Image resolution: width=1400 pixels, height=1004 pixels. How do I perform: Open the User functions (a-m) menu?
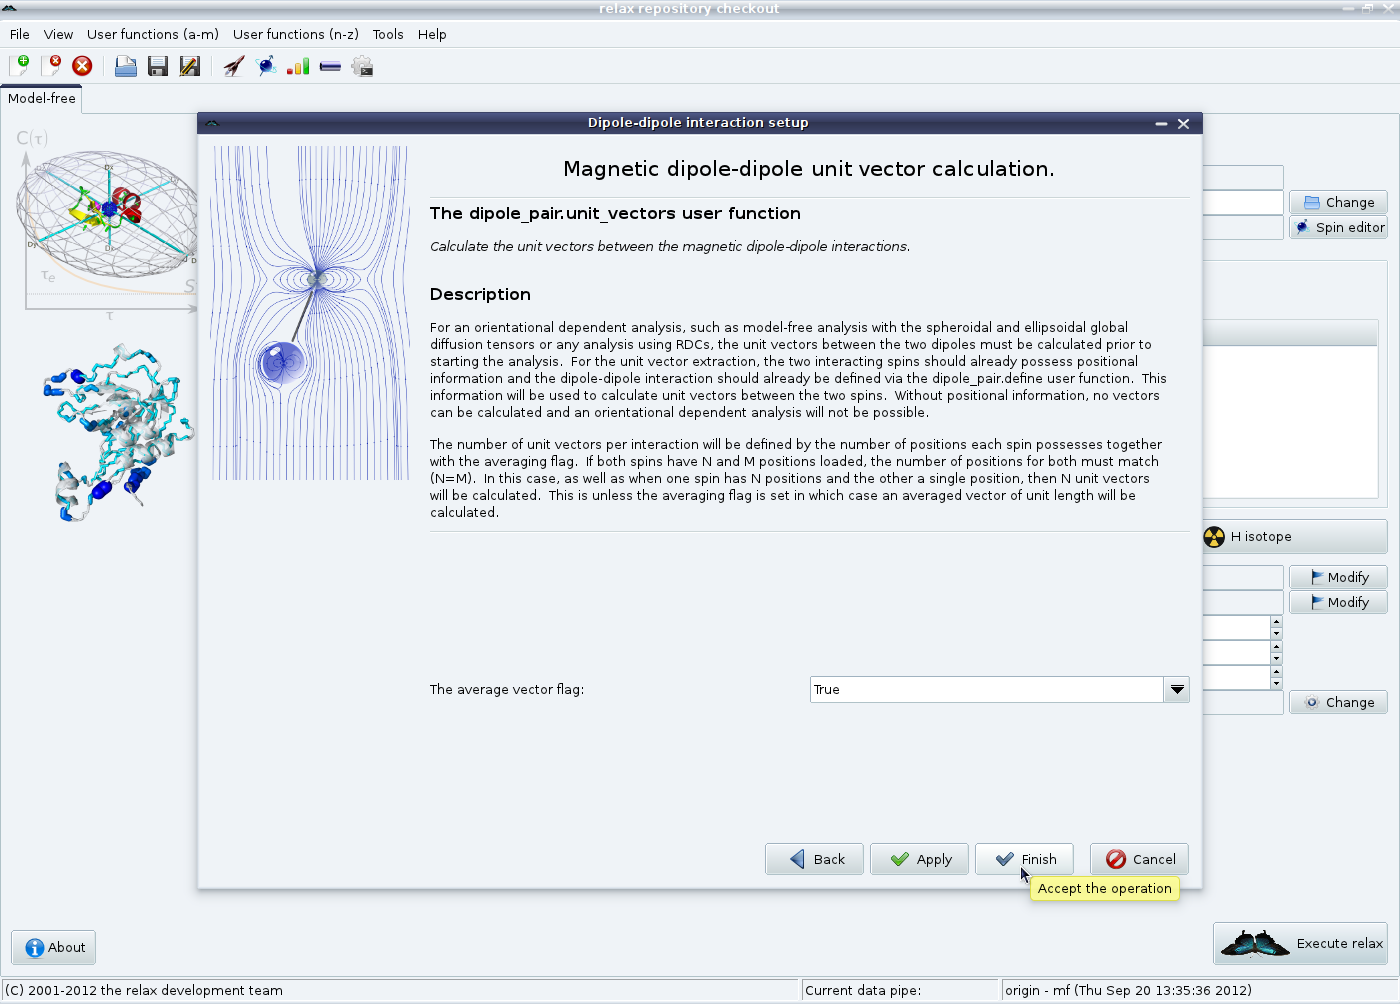pyautogui.click(x=152, y=34)
